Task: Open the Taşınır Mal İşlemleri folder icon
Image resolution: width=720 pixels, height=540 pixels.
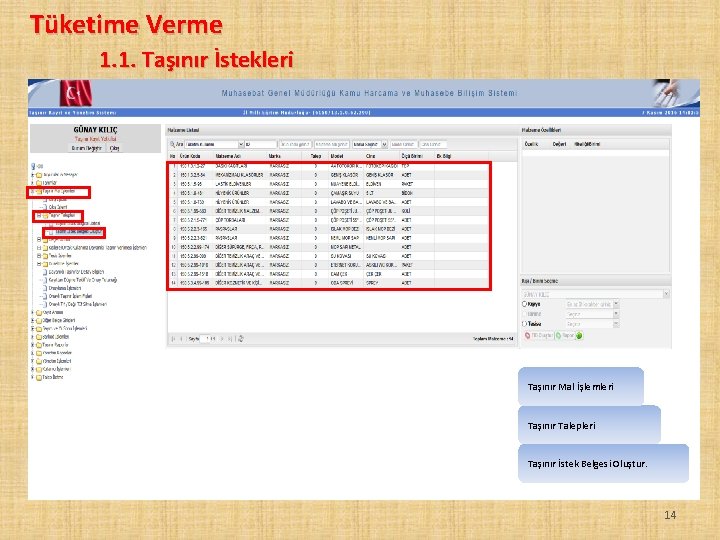Action: point(39,191)
